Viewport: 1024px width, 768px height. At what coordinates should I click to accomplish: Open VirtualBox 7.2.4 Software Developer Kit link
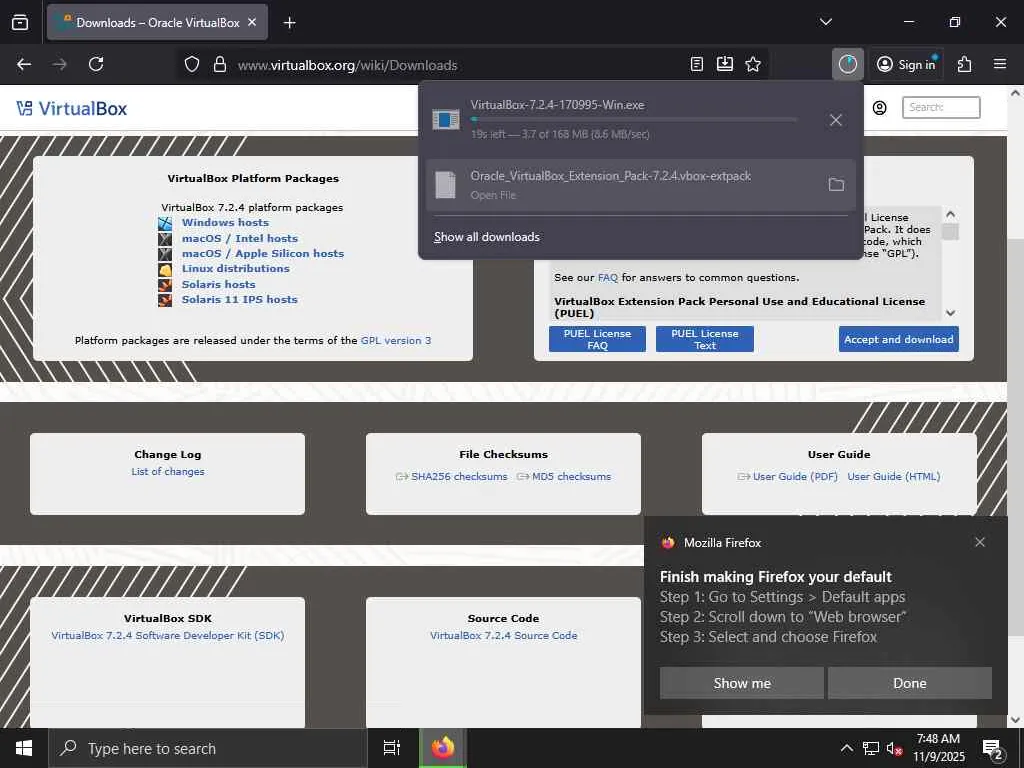click(x=168, y=635)
